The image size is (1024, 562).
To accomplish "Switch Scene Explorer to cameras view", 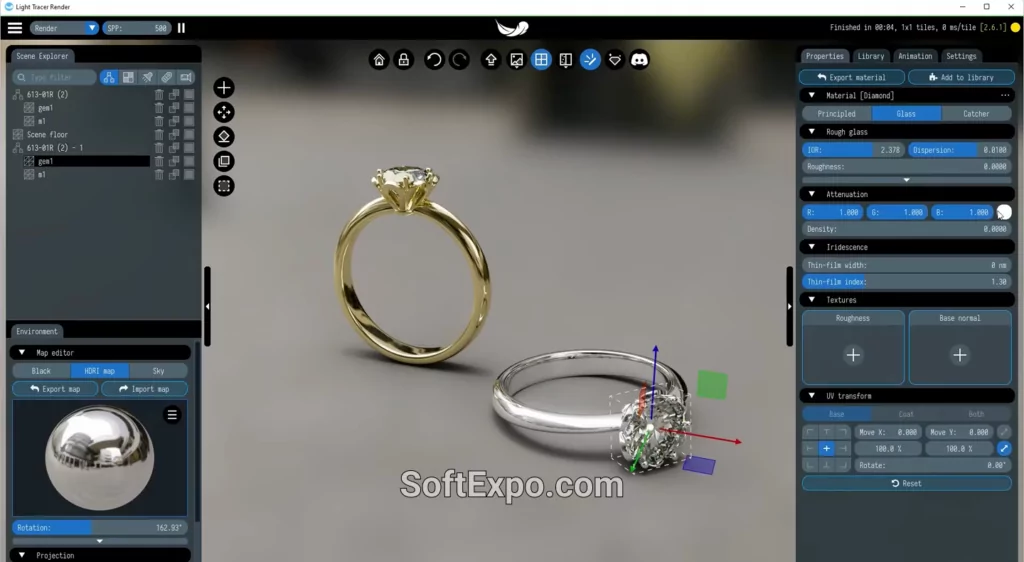I will click(186, 78).
